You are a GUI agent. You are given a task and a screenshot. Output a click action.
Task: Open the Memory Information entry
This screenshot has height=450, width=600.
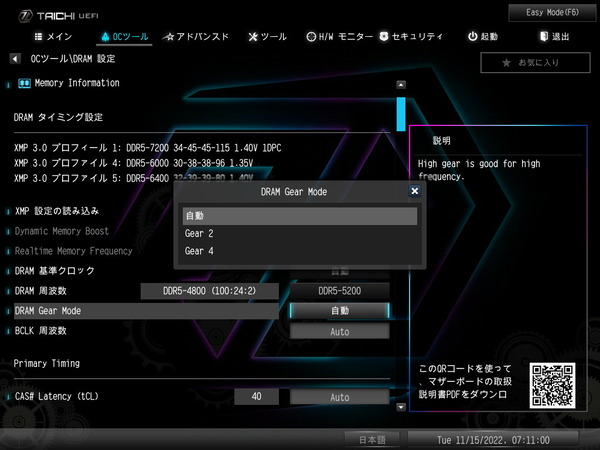77,83
